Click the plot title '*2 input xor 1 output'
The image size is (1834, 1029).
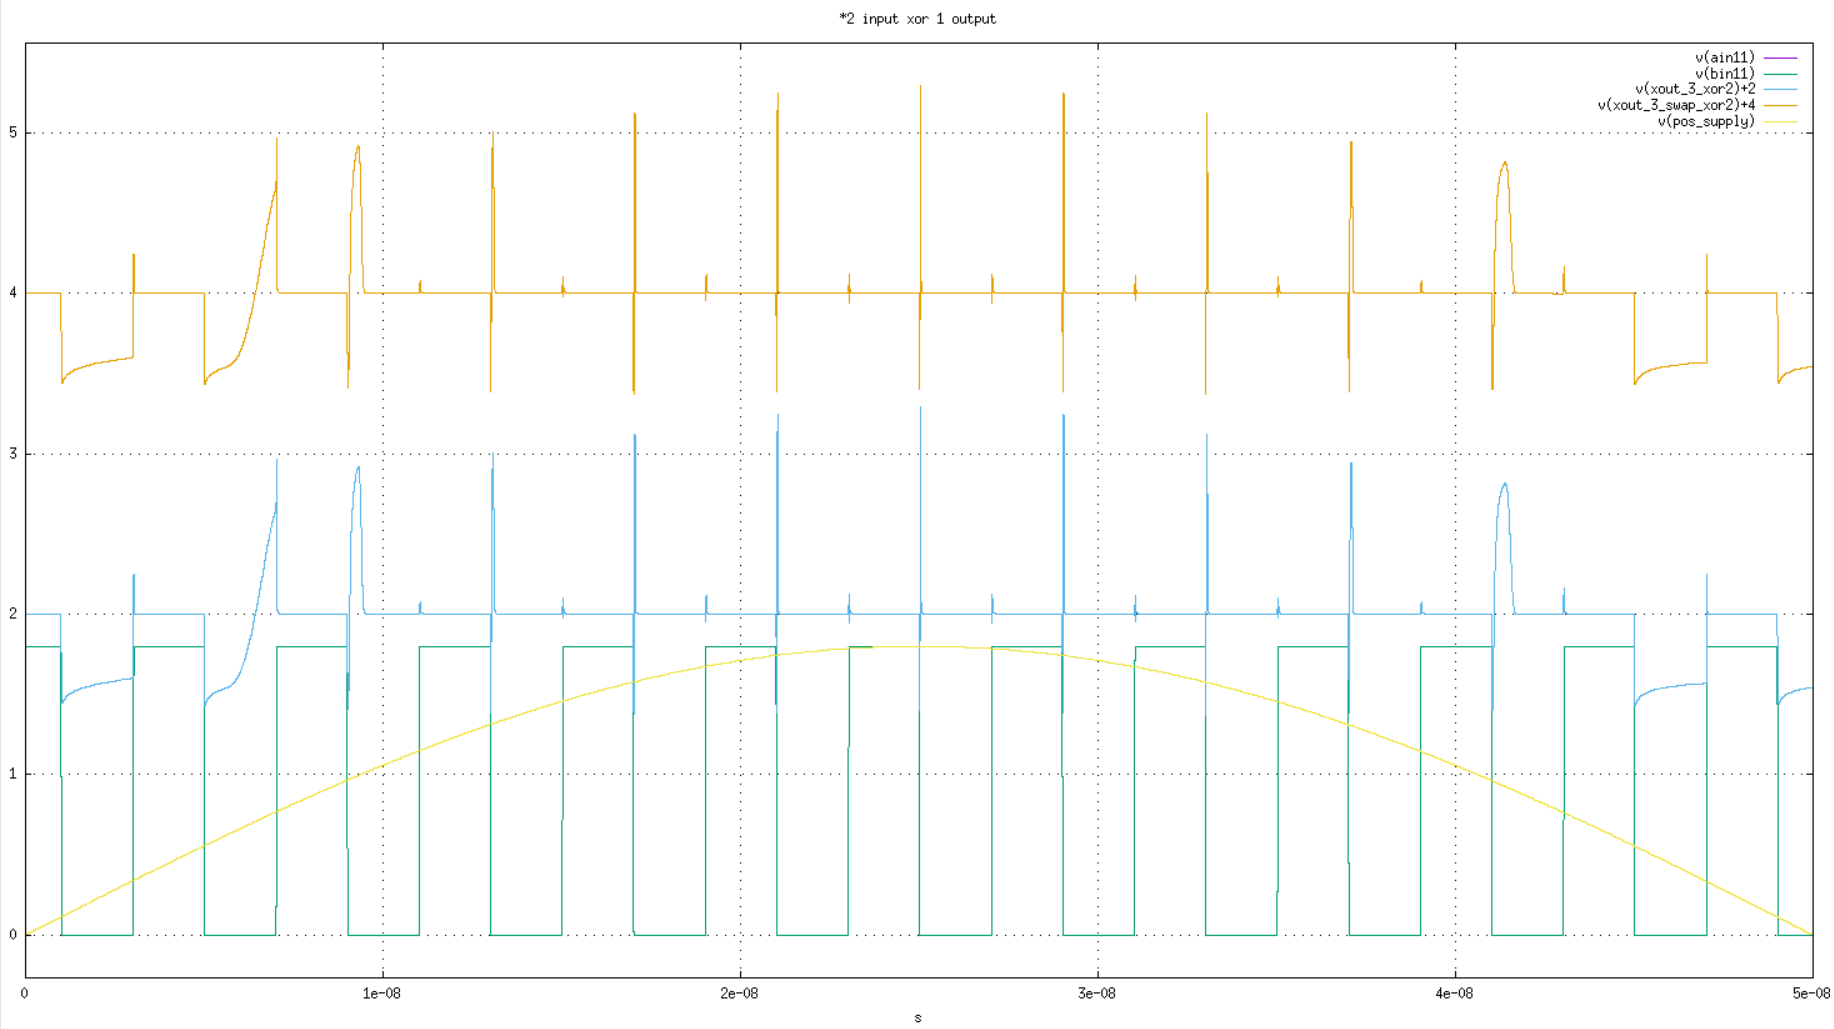click(x=917, y=19)
